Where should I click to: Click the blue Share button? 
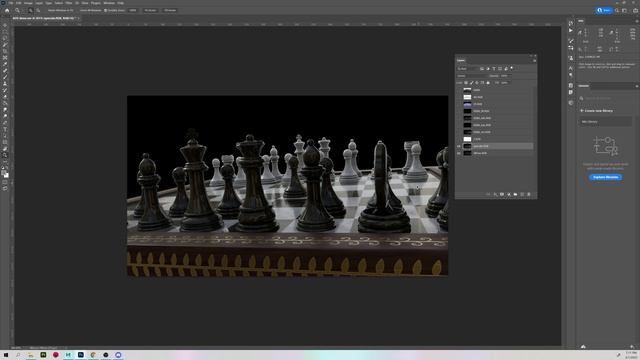[604, 10]
